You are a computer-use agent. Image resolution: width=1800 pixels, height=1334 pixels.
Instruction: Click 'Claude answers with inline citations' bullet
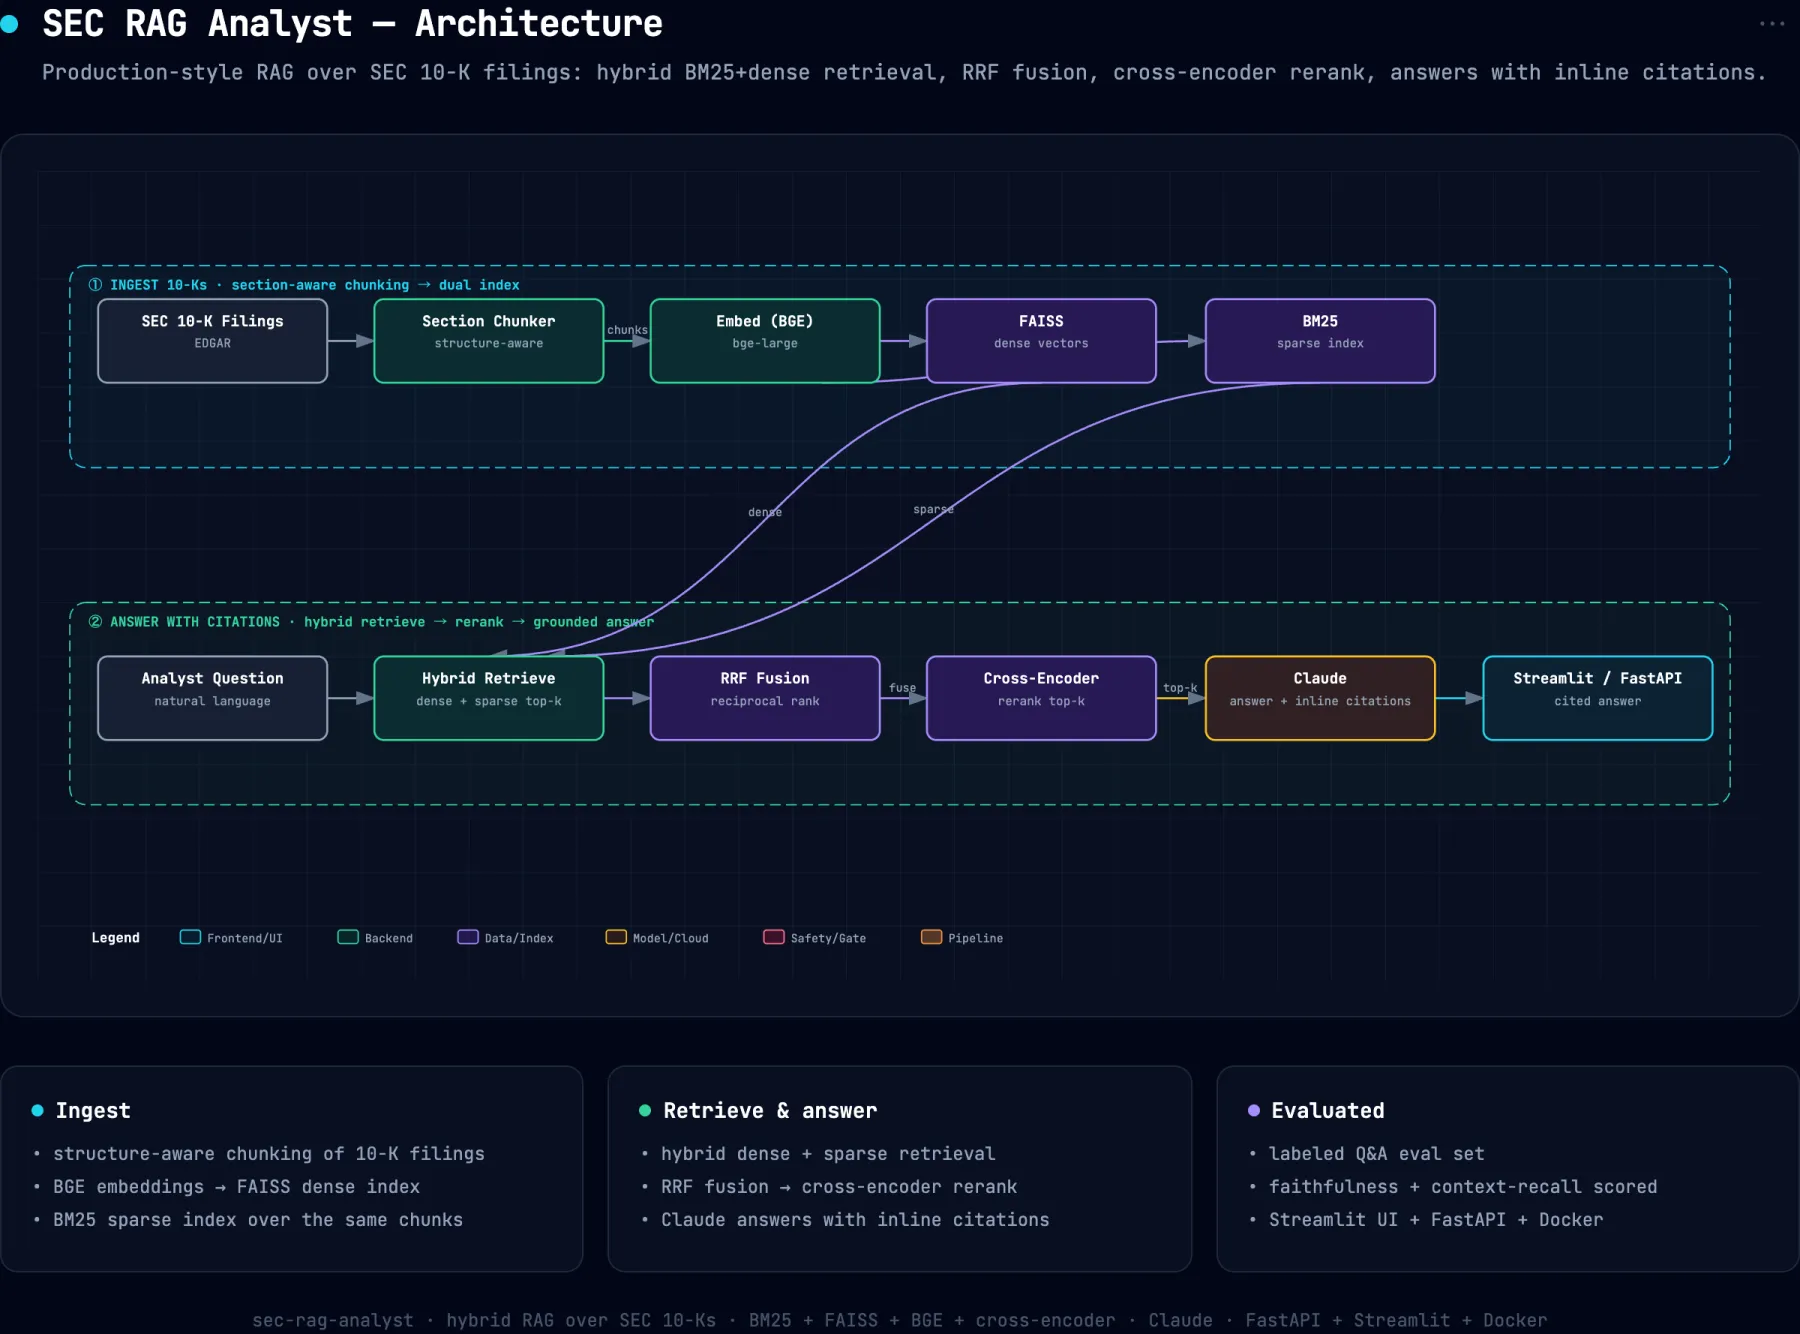coord(855,1220)
